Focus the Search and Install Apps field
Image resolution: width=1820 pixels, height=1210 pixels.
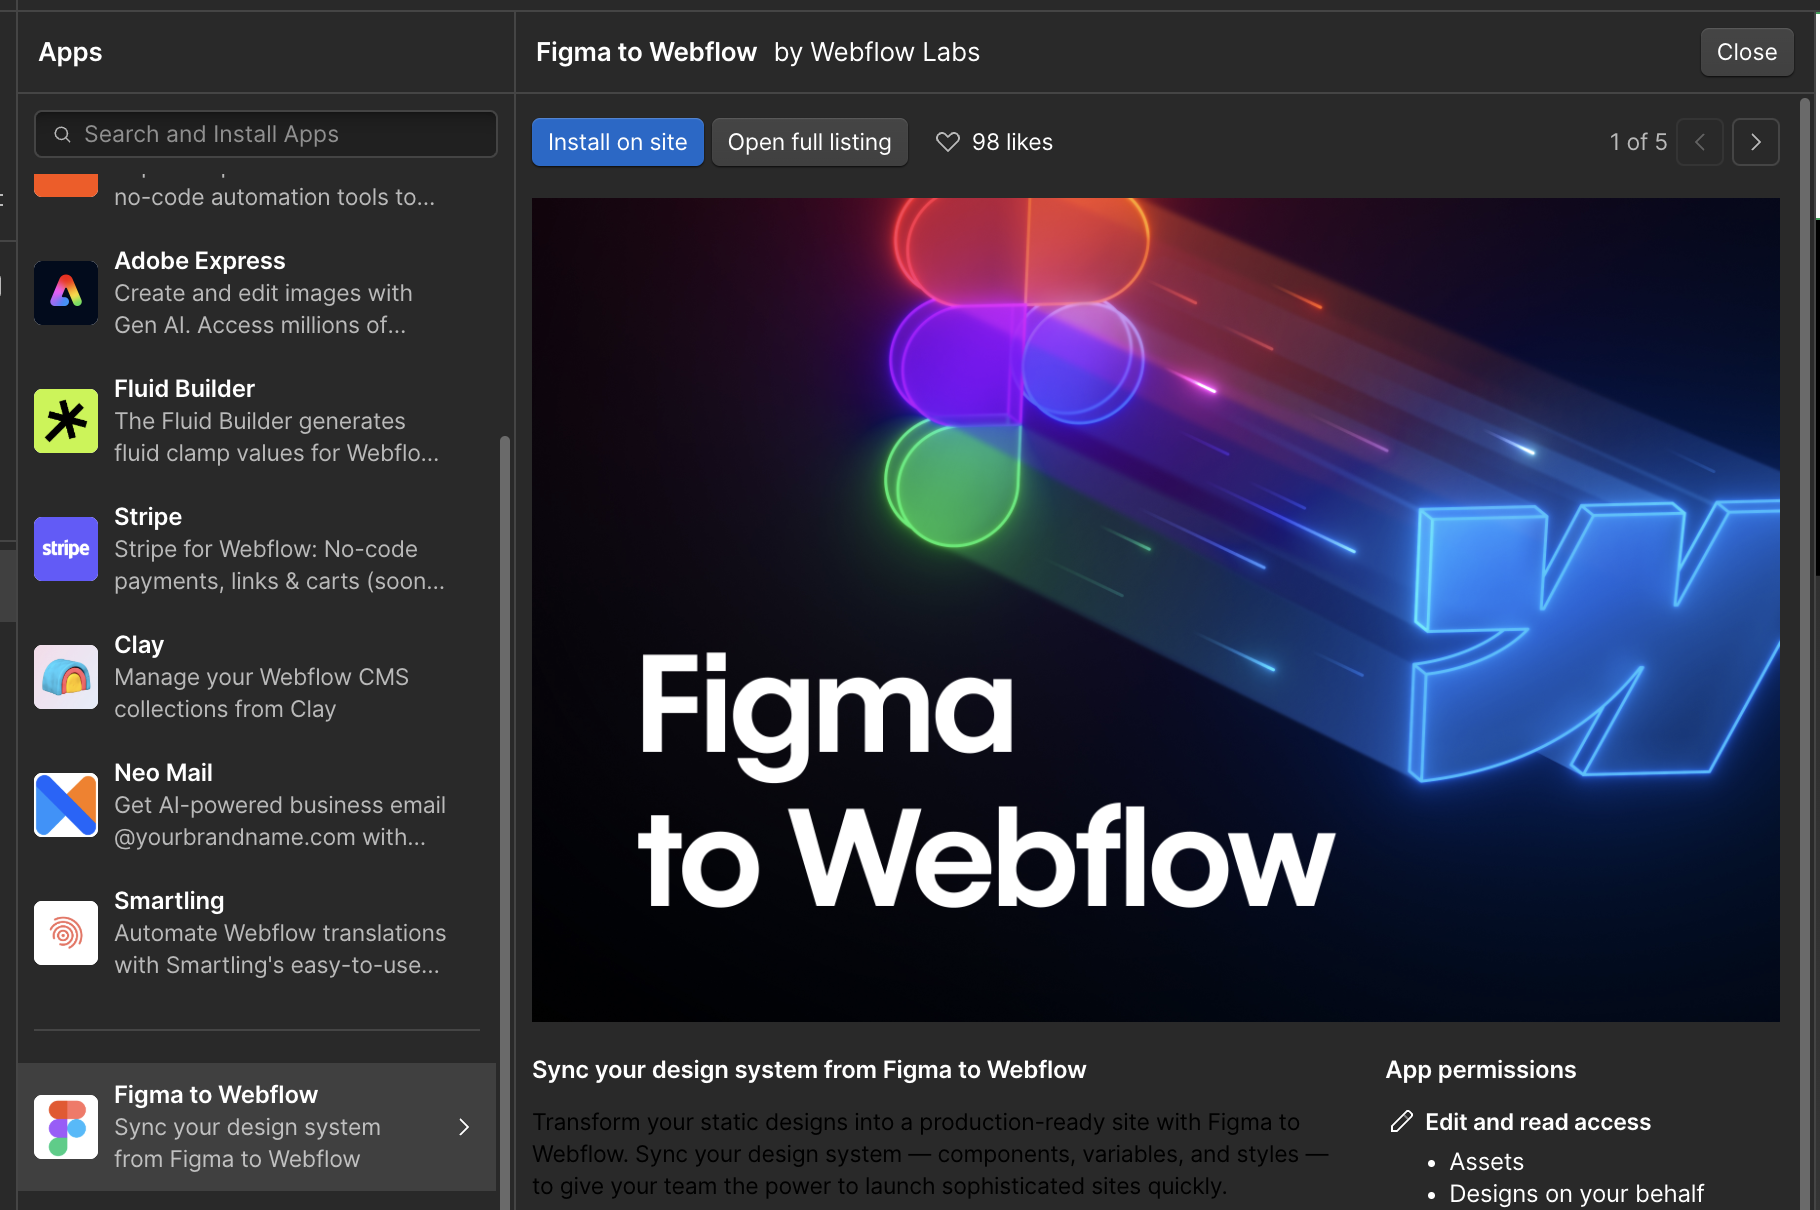(266, 134)
